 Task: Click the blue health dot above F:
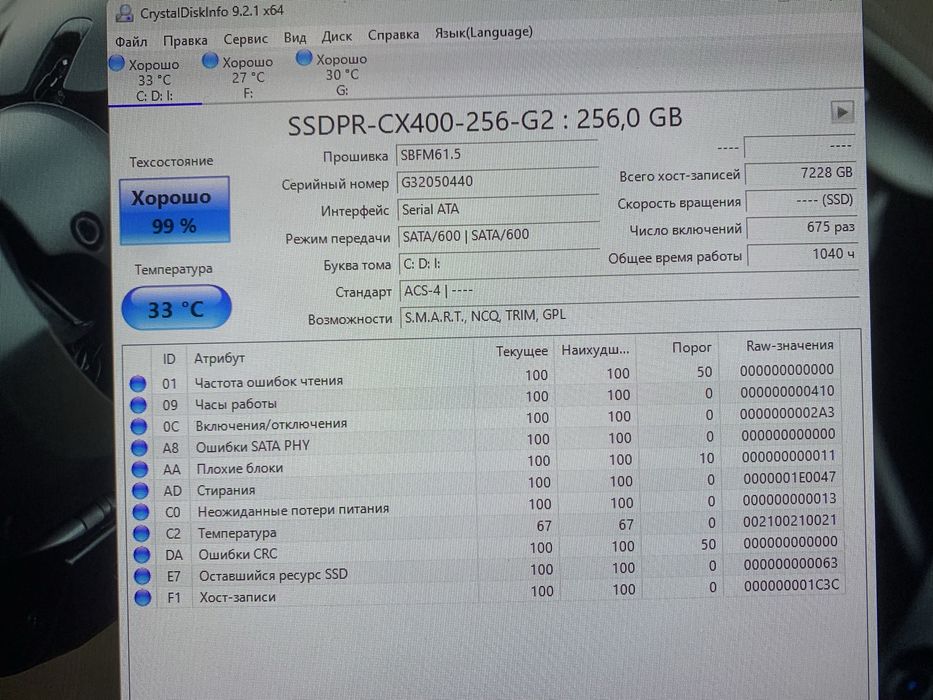tap(210, 60)
